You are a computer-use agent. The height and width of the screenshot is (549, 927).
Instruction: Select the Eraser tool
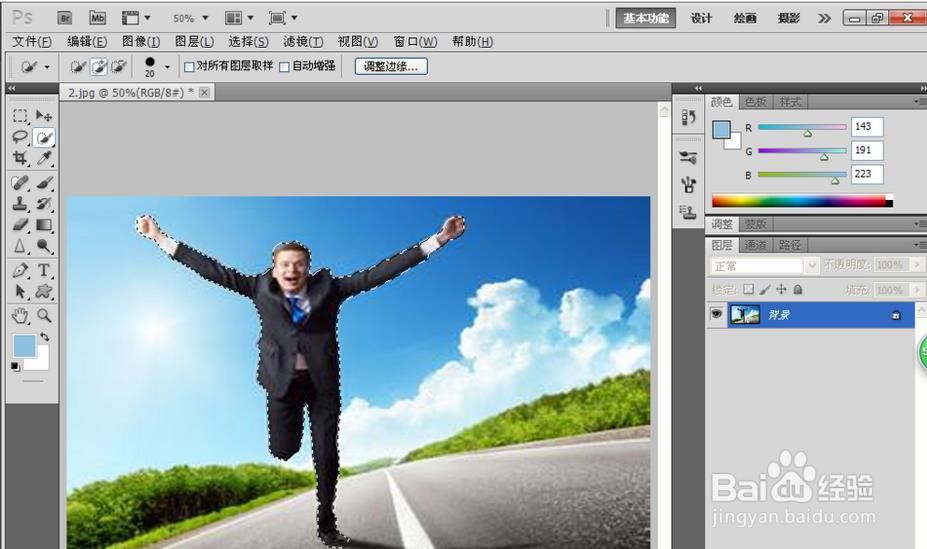pyautogui.click(x=20, y=225)
